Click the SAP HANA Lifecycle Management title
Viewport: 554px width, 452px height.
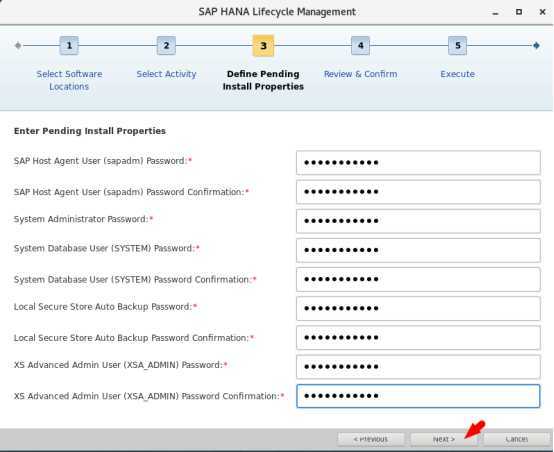[x=277, y=12]
